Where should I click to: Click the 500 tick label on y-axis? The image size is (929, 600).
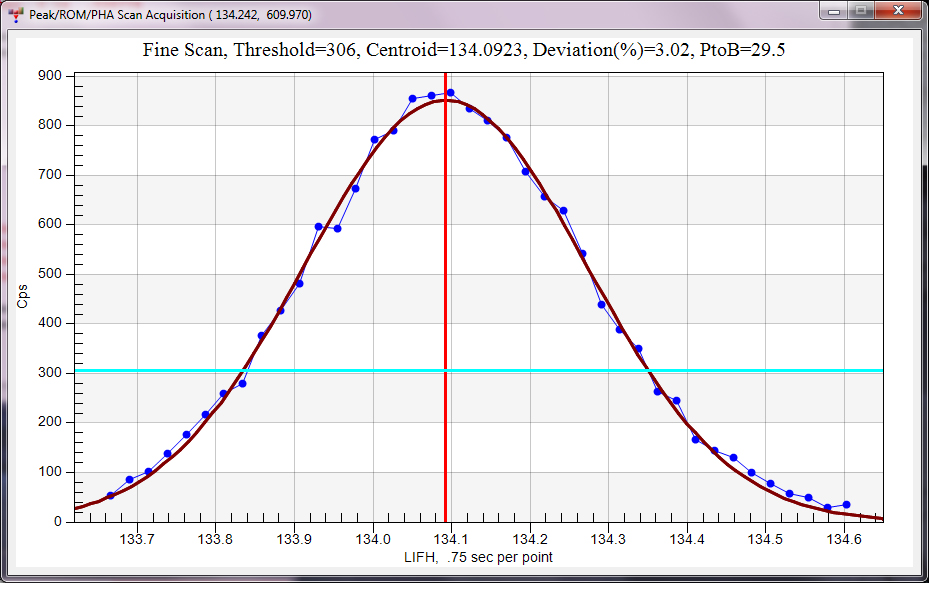(x=48, y=274)
